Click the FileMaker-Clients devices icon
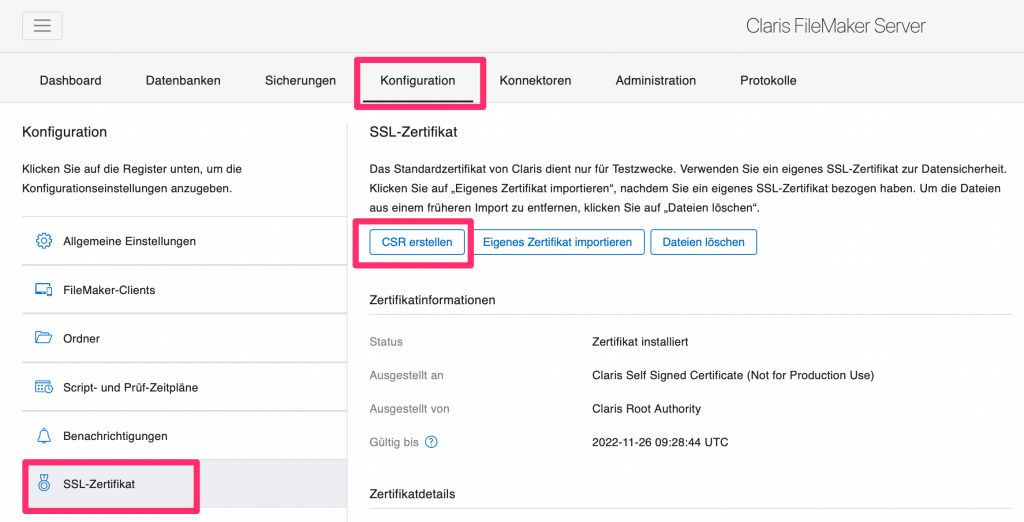Viewport: 1024px width, 522px height. click(x=43, y=289)
